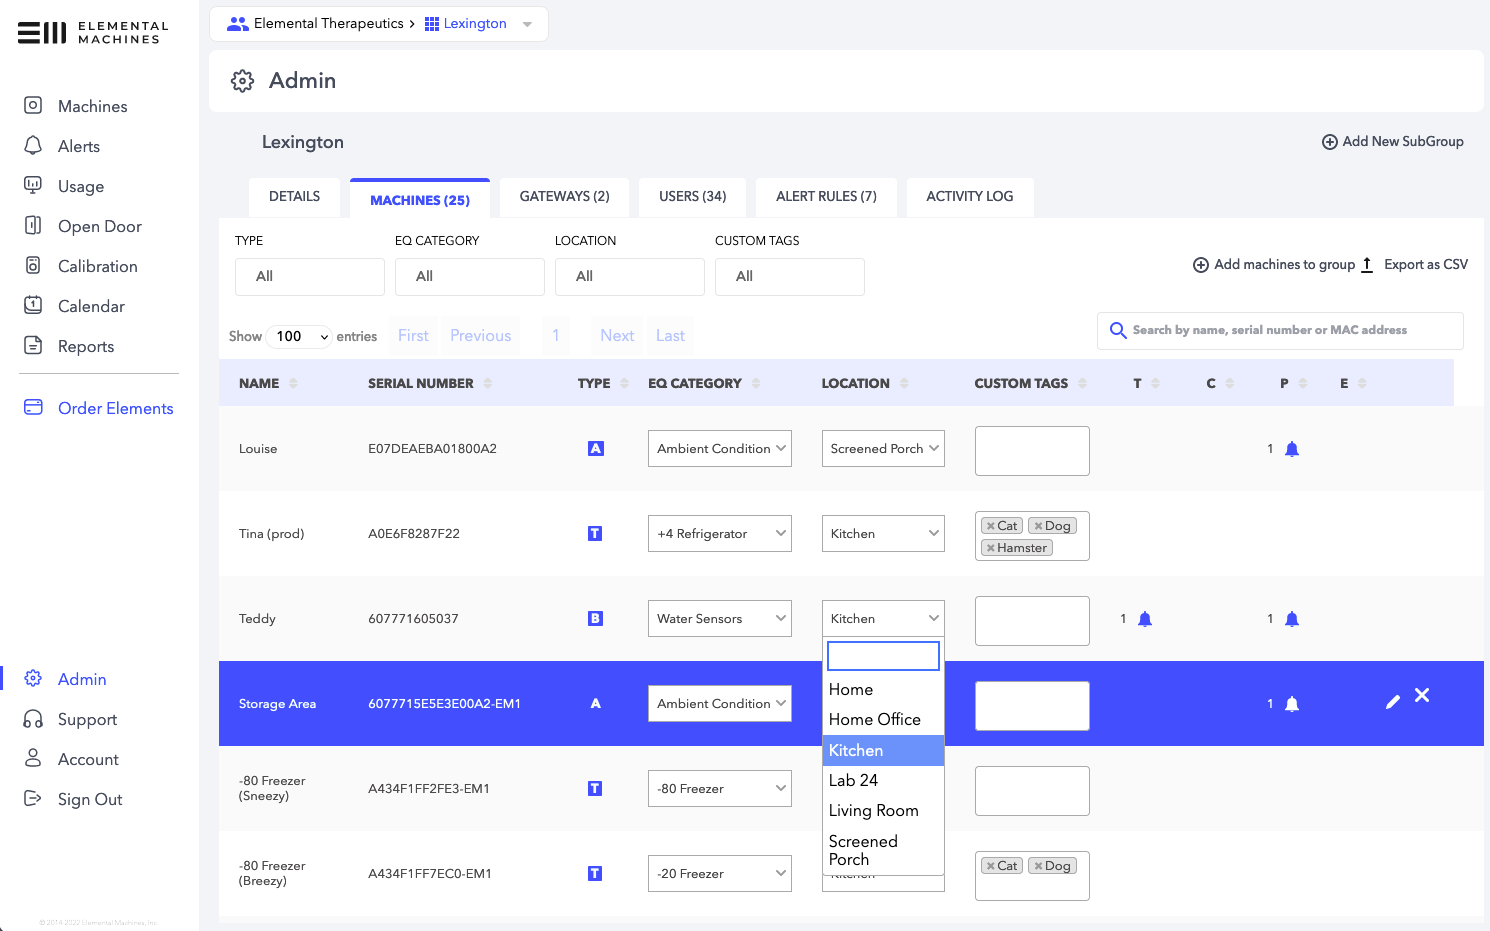The image size is (1490, 931).
Task: Click the search field for machines
Action: click(1280, 330)
